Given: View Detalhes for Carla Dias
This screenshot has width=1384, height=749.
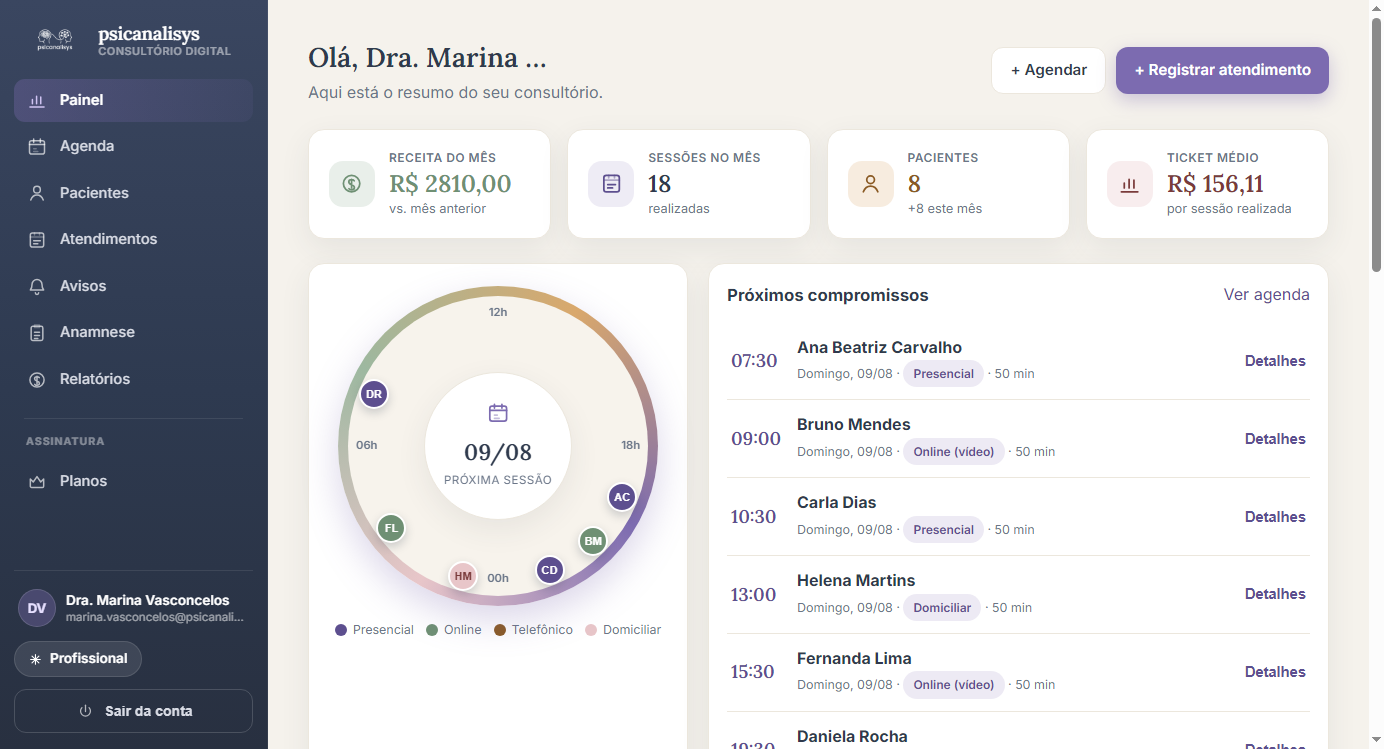Looking at the screenshot, I should click(1275, 517).
